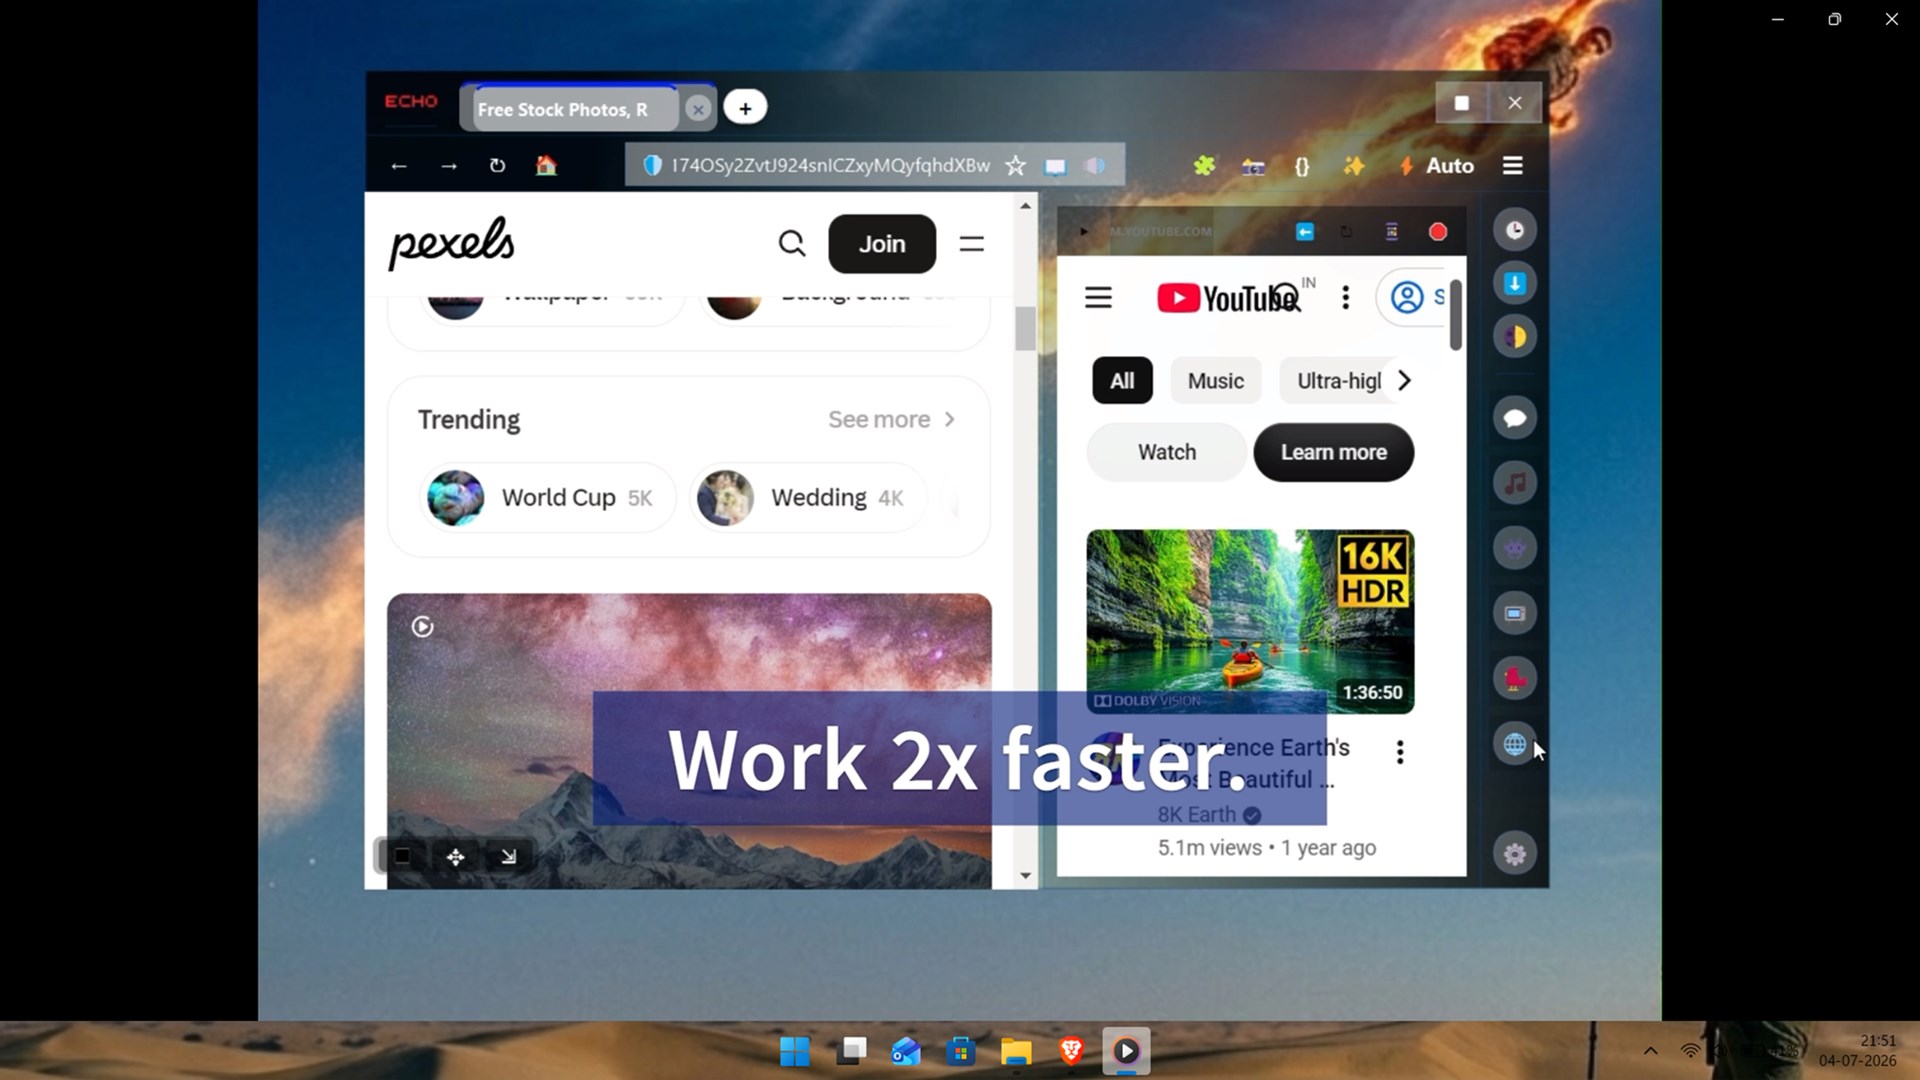Click the half-shaded speaker icon in address bar

(1095, 166)
